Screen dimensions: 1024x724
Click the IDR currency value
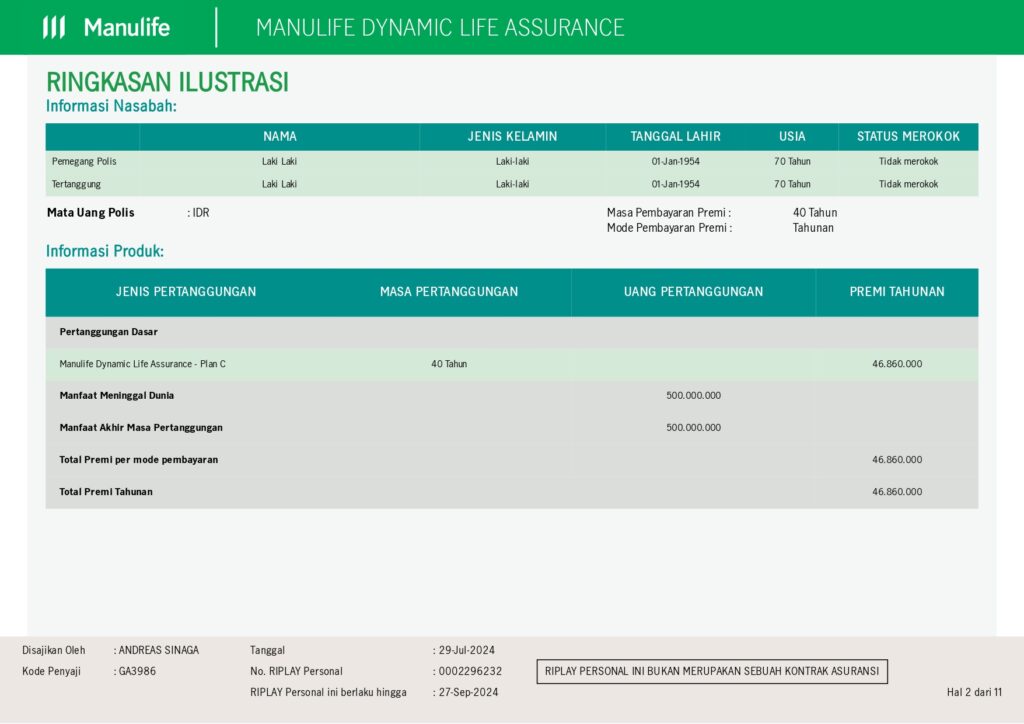[x=200, y=213]
